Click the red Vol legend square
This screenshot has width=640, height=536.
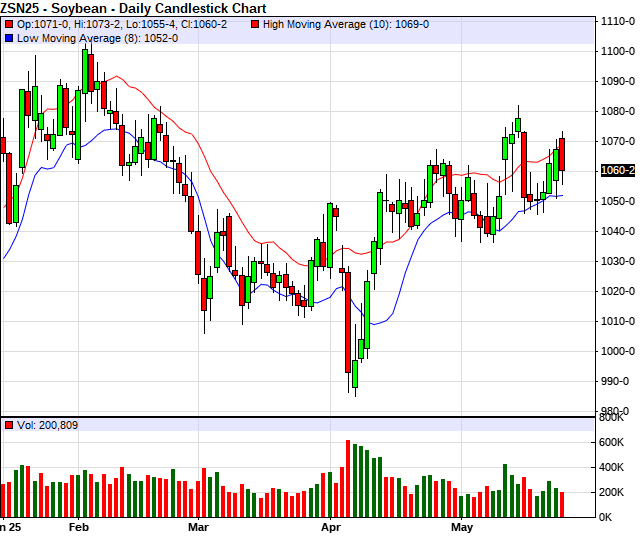[x=9, y=425]
